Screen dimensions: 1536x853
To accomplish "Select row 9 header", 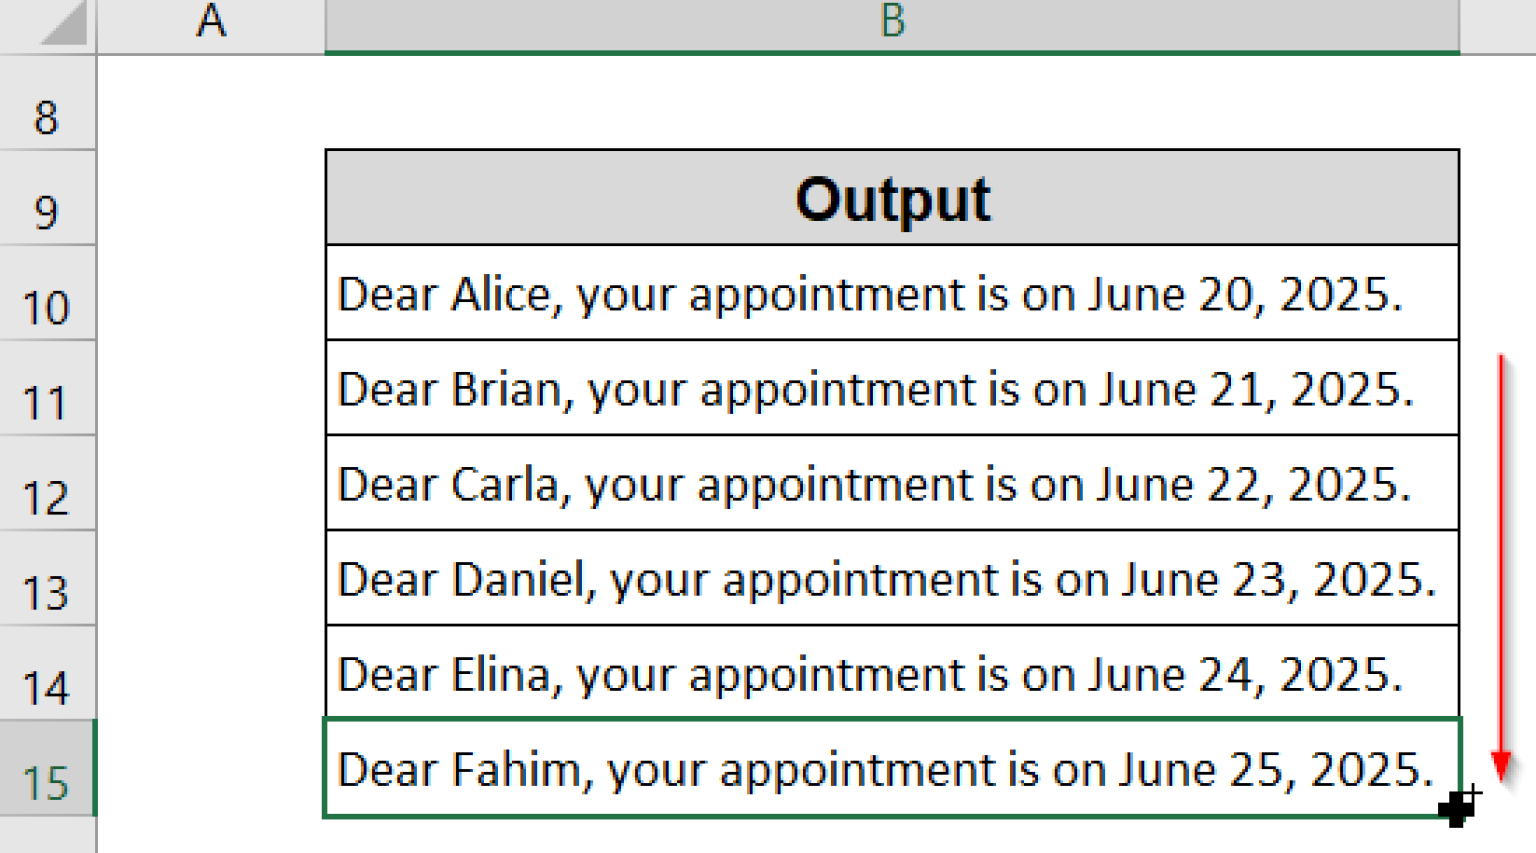I will coord(47,211).
